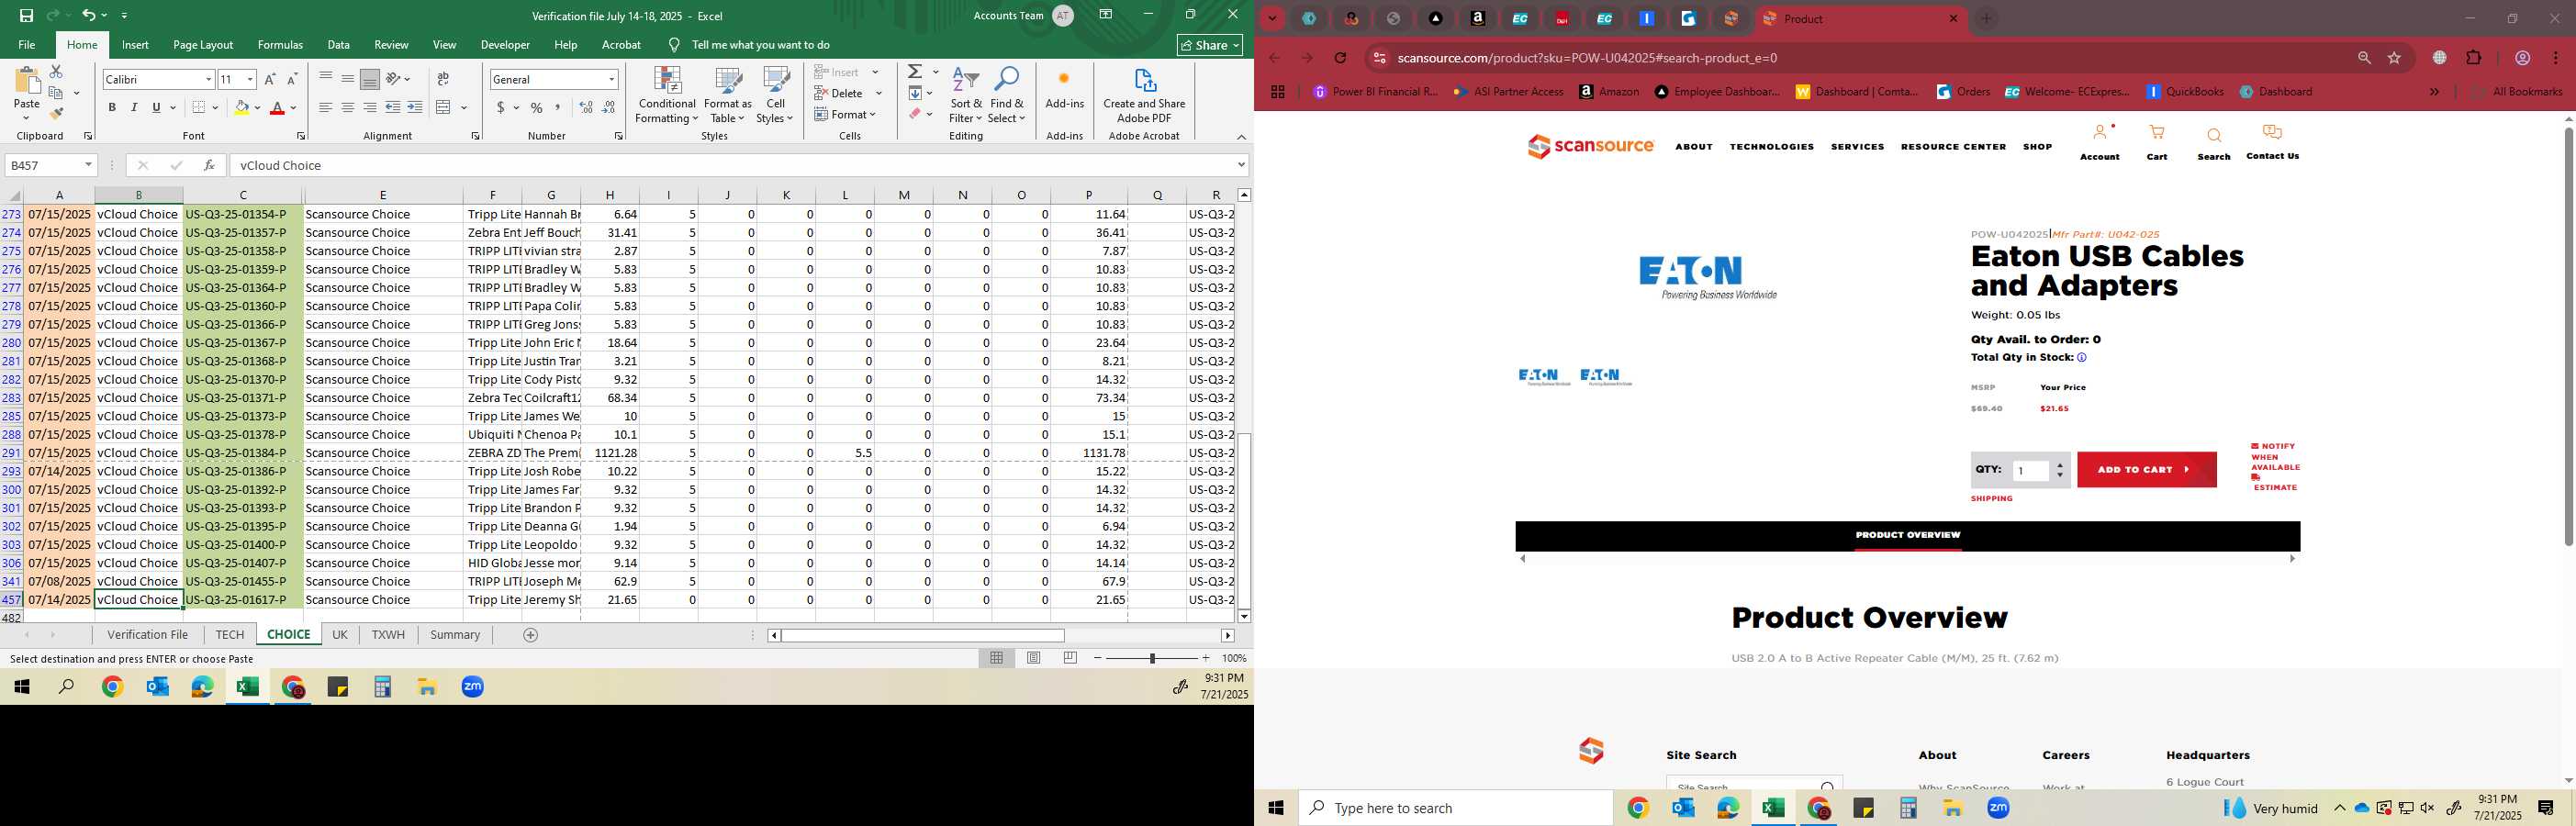
Task: Open the font color dropdown arrow
Action: point(294,108)
